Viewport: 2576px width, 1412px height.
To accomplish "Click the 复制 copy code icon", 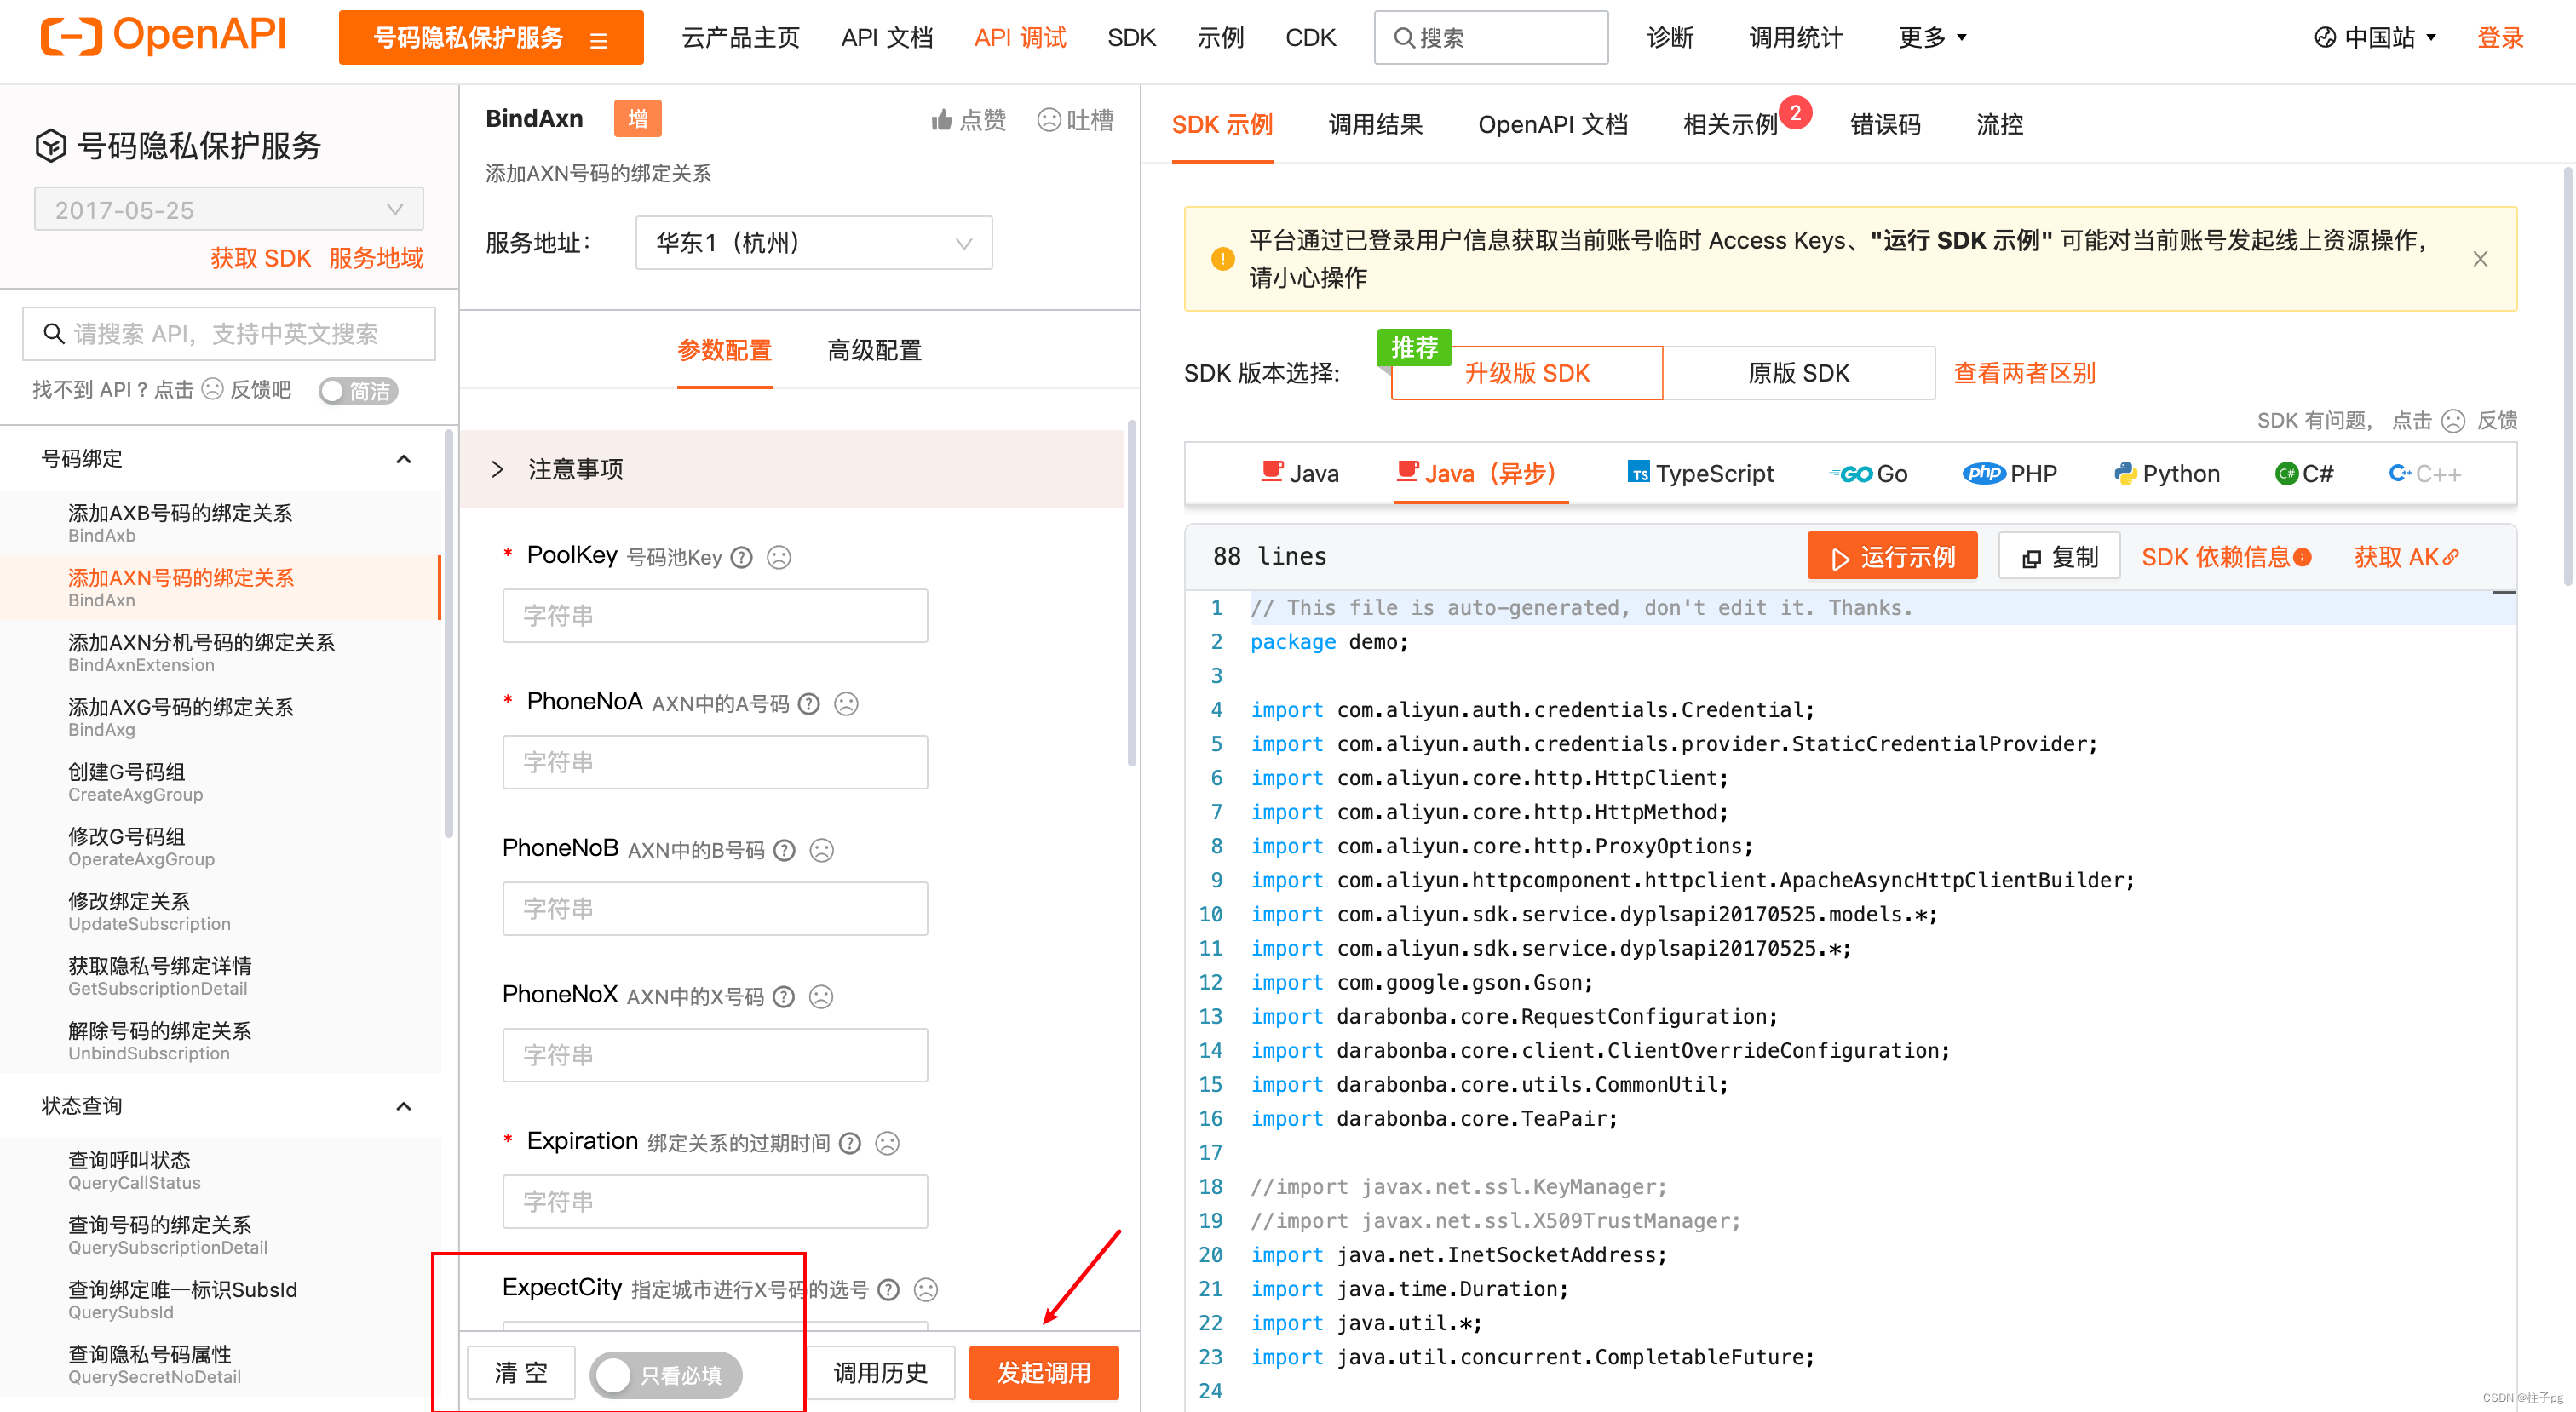I will [2032, 557].
